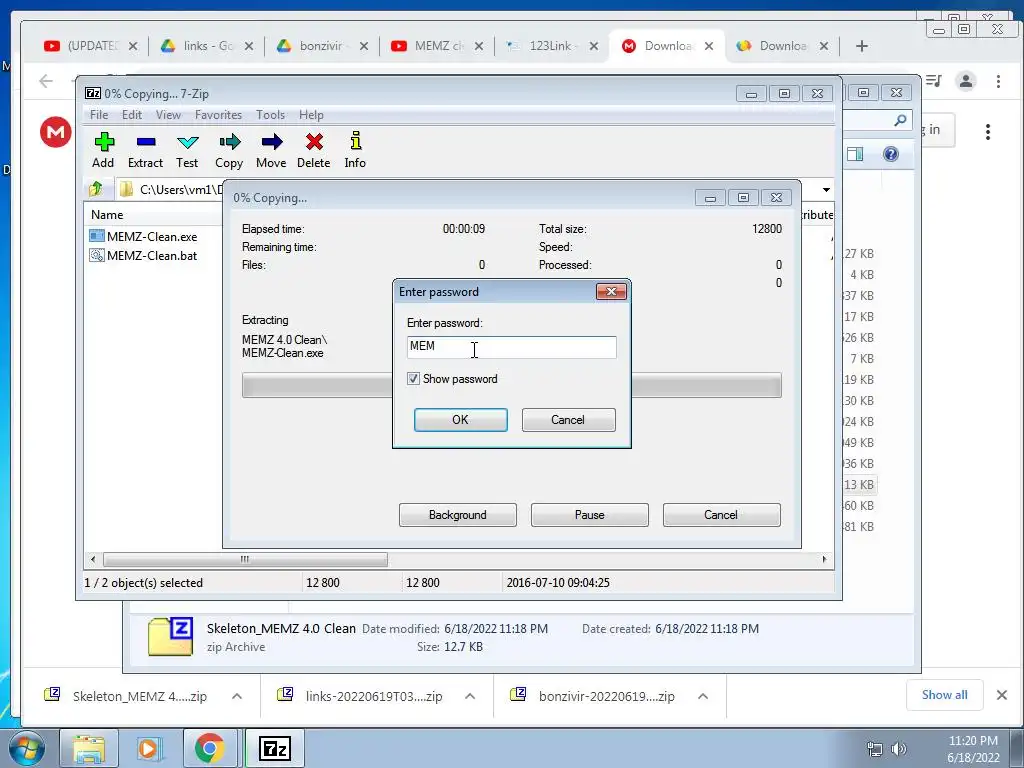Close the 123Link browser tab
This screenshot has height=768, width=1024.
[594, 46]
